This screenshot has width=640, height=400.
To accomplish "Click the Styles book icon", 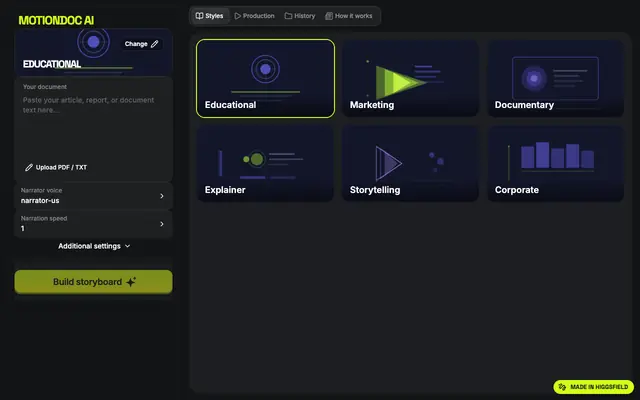I will 199,16.
